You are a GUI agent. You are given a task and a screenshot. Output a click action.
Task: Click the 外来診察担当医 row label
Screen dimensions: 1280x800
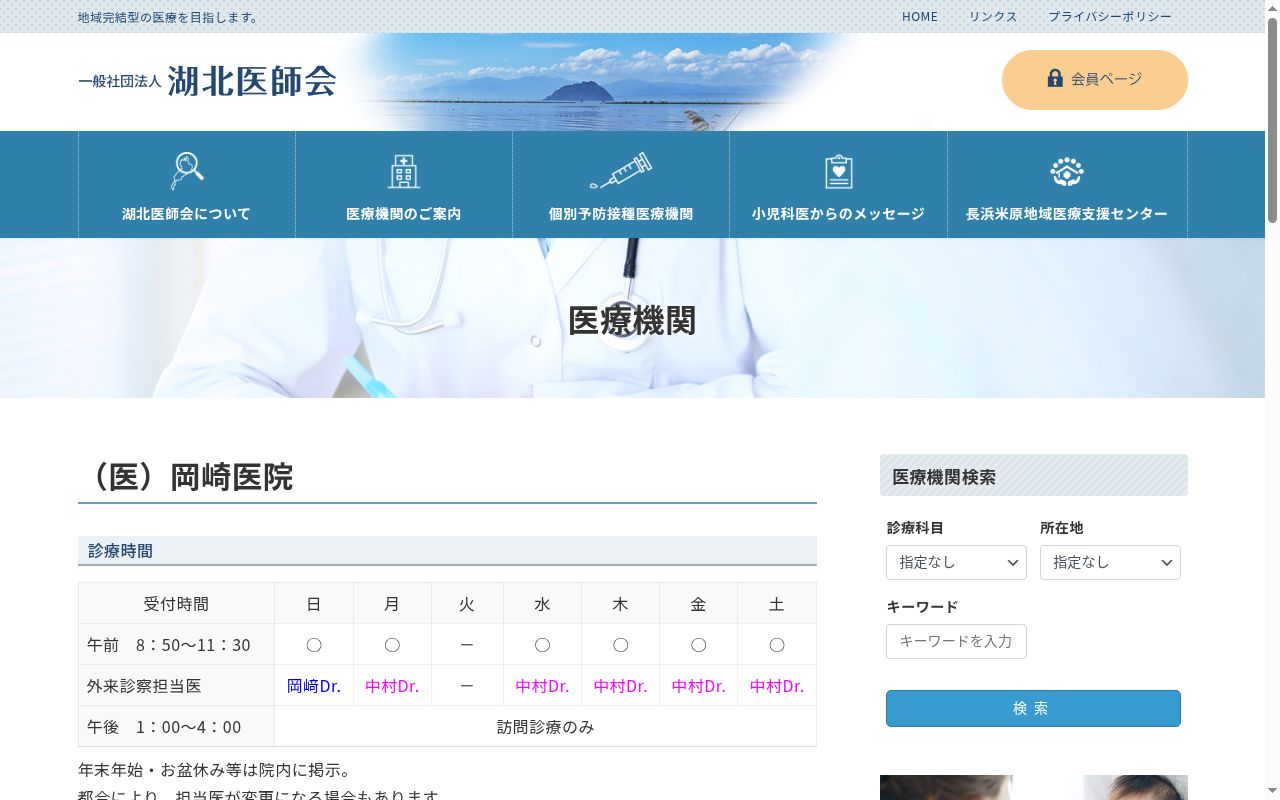[176, 686]
